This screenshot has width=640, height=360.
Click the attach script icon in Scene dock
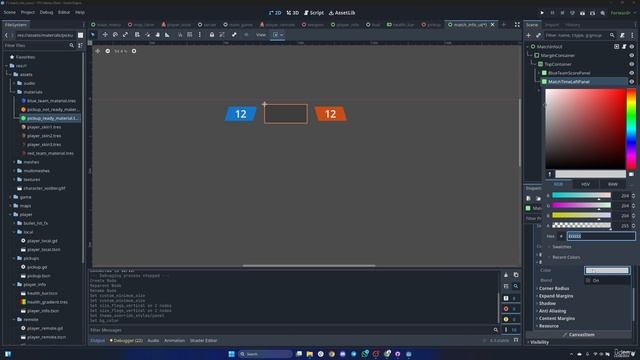(622, 36)
